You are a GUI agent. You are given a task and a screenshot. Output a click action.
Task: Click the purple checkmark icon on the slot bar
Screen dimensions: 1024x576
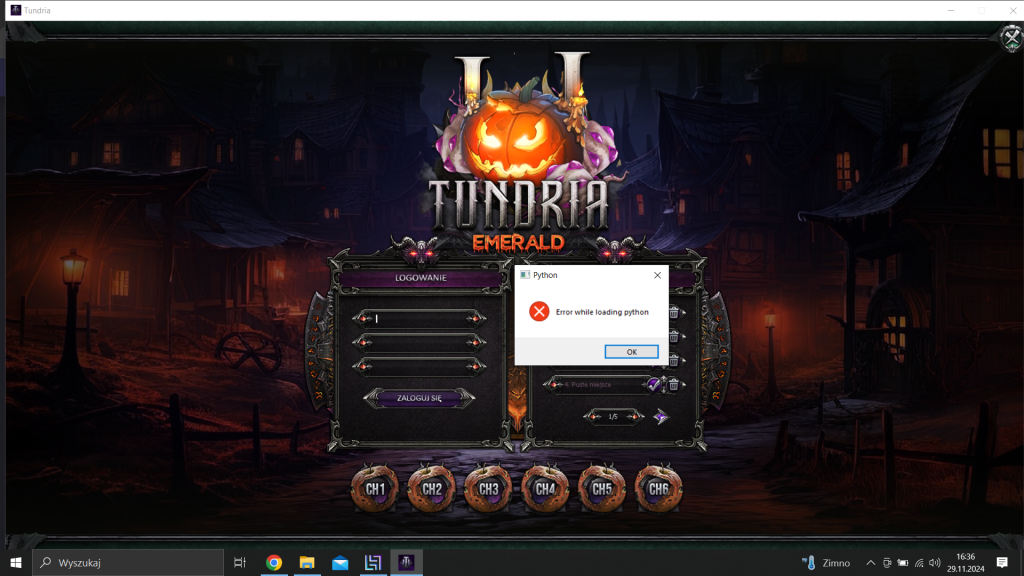pyautogui.click(x=655, y=383)
